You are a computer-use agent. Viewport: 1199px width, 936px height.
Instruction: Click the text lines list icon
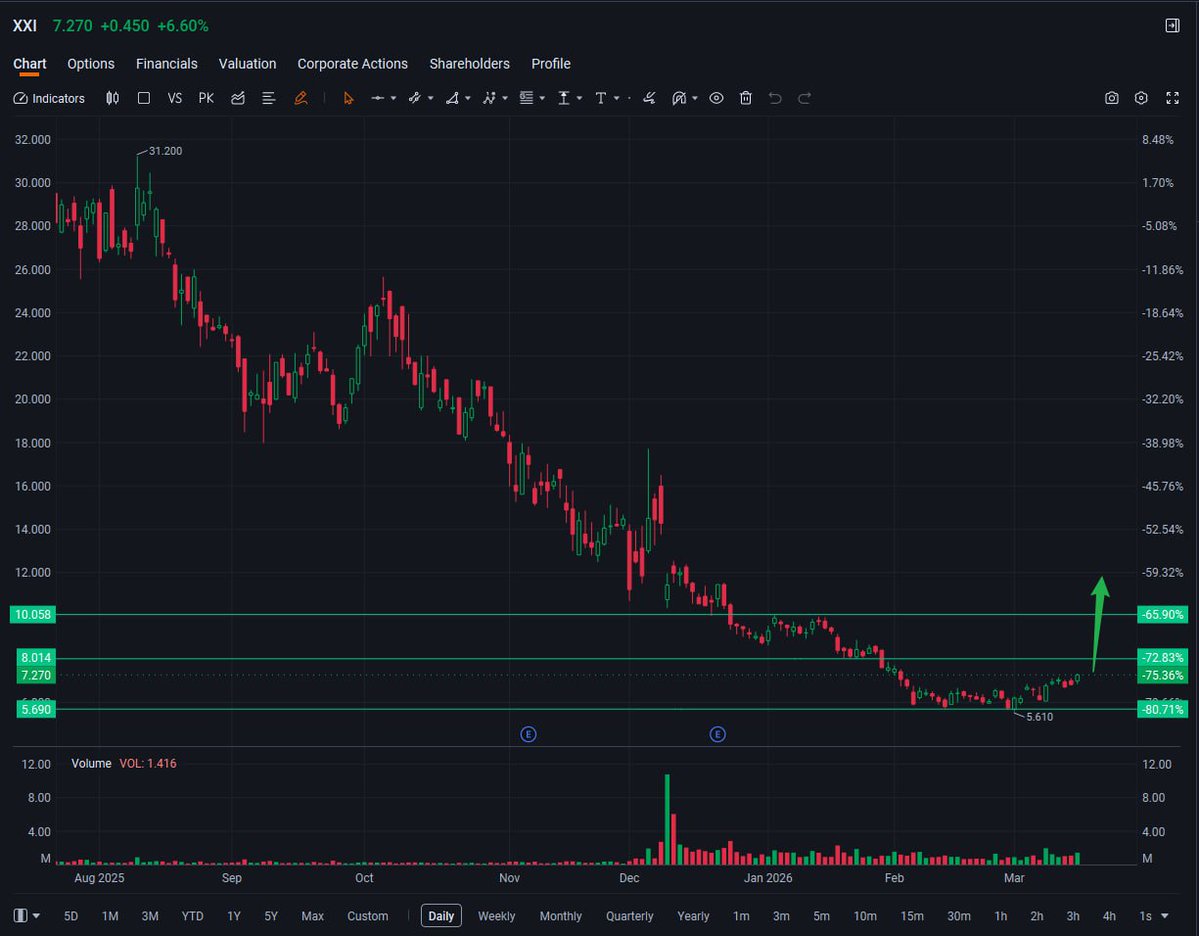click(x=268, y=98)
